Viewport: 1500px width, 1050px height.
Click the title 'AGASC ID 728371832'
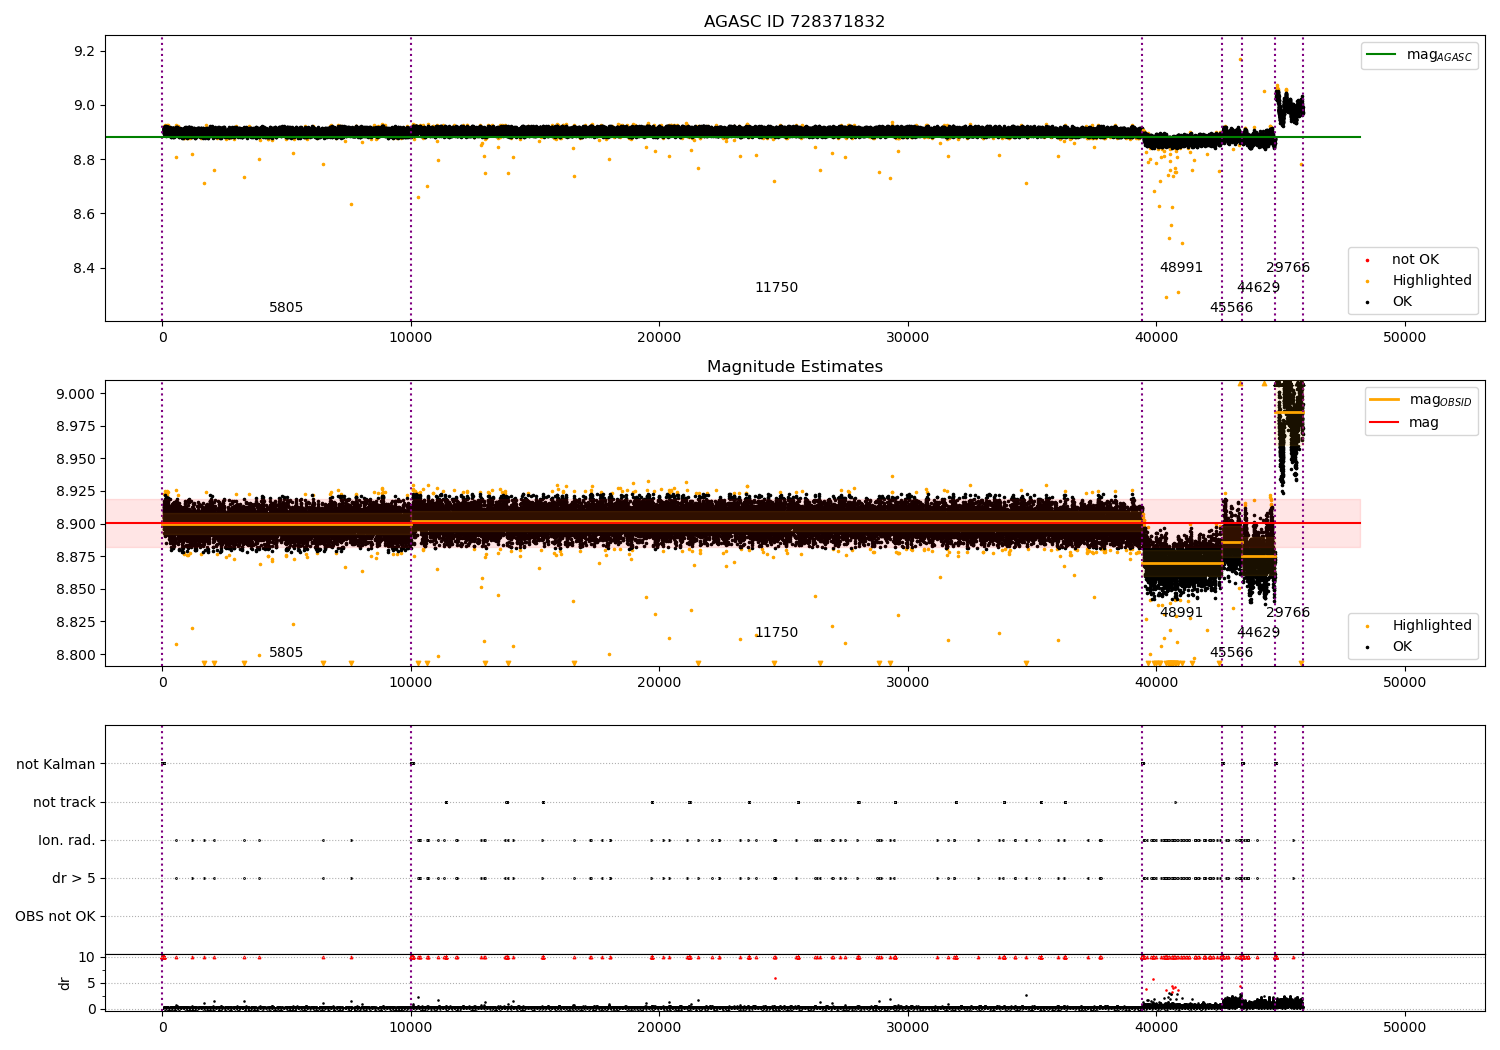[794, 22]
